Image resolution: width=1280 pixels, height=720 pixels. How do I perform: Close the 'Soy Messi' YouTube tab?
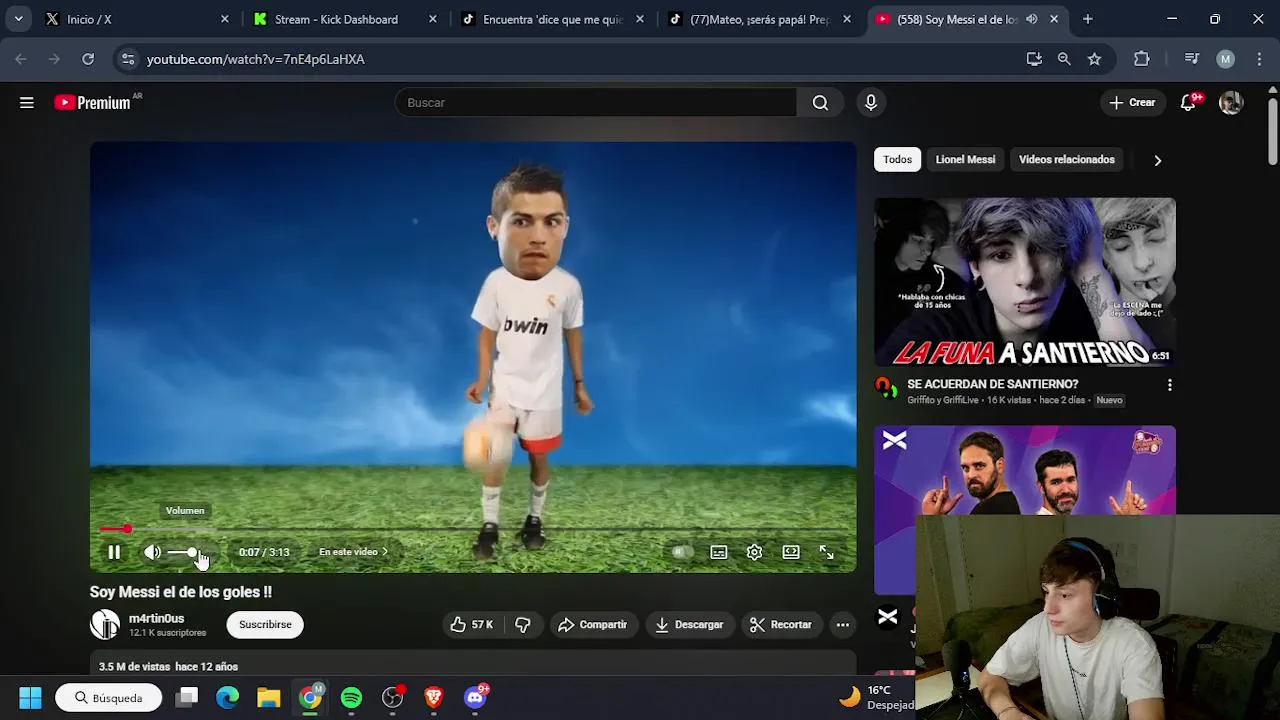coord(1054,19)
